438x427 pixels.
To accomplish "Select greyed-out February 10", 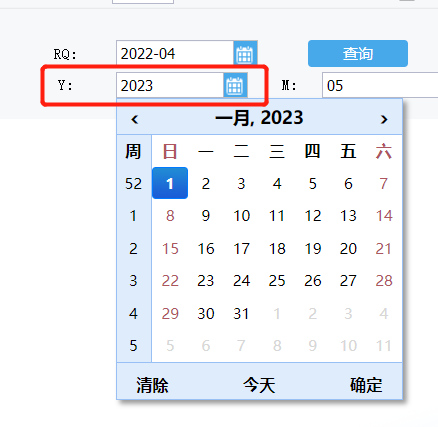I will click(348, 346).
